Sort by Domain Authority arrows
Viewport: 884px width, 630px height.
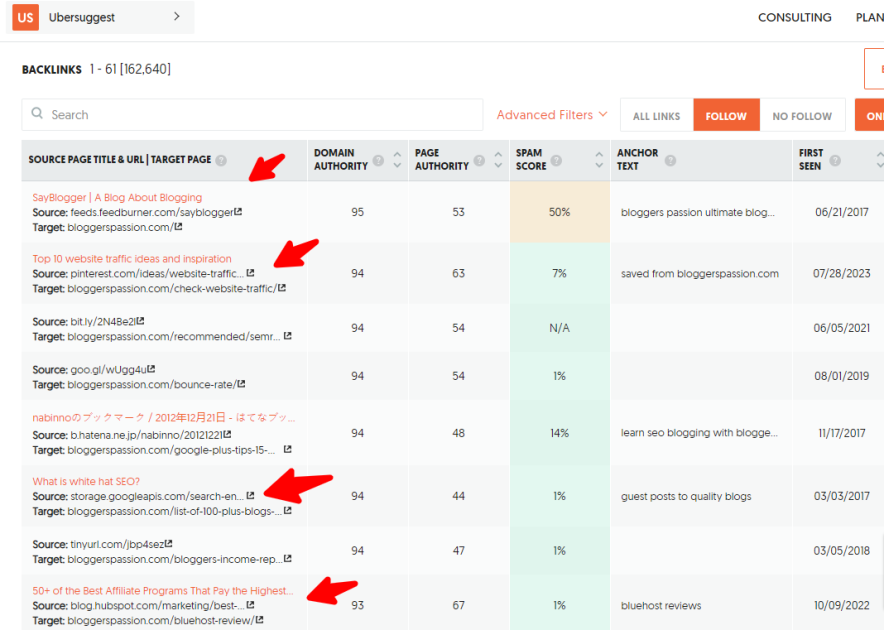point(397,160)
